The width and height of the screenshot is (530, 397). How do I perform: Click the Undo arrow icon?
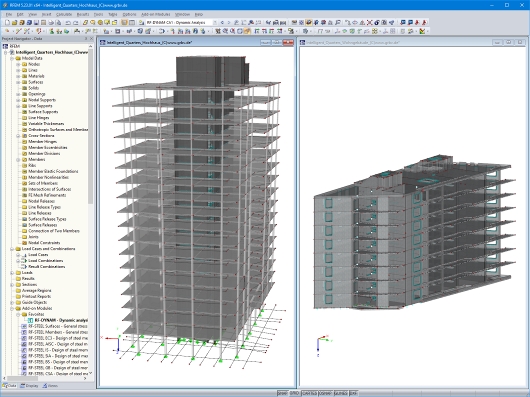pyautogui.click(x=68, y=23)
